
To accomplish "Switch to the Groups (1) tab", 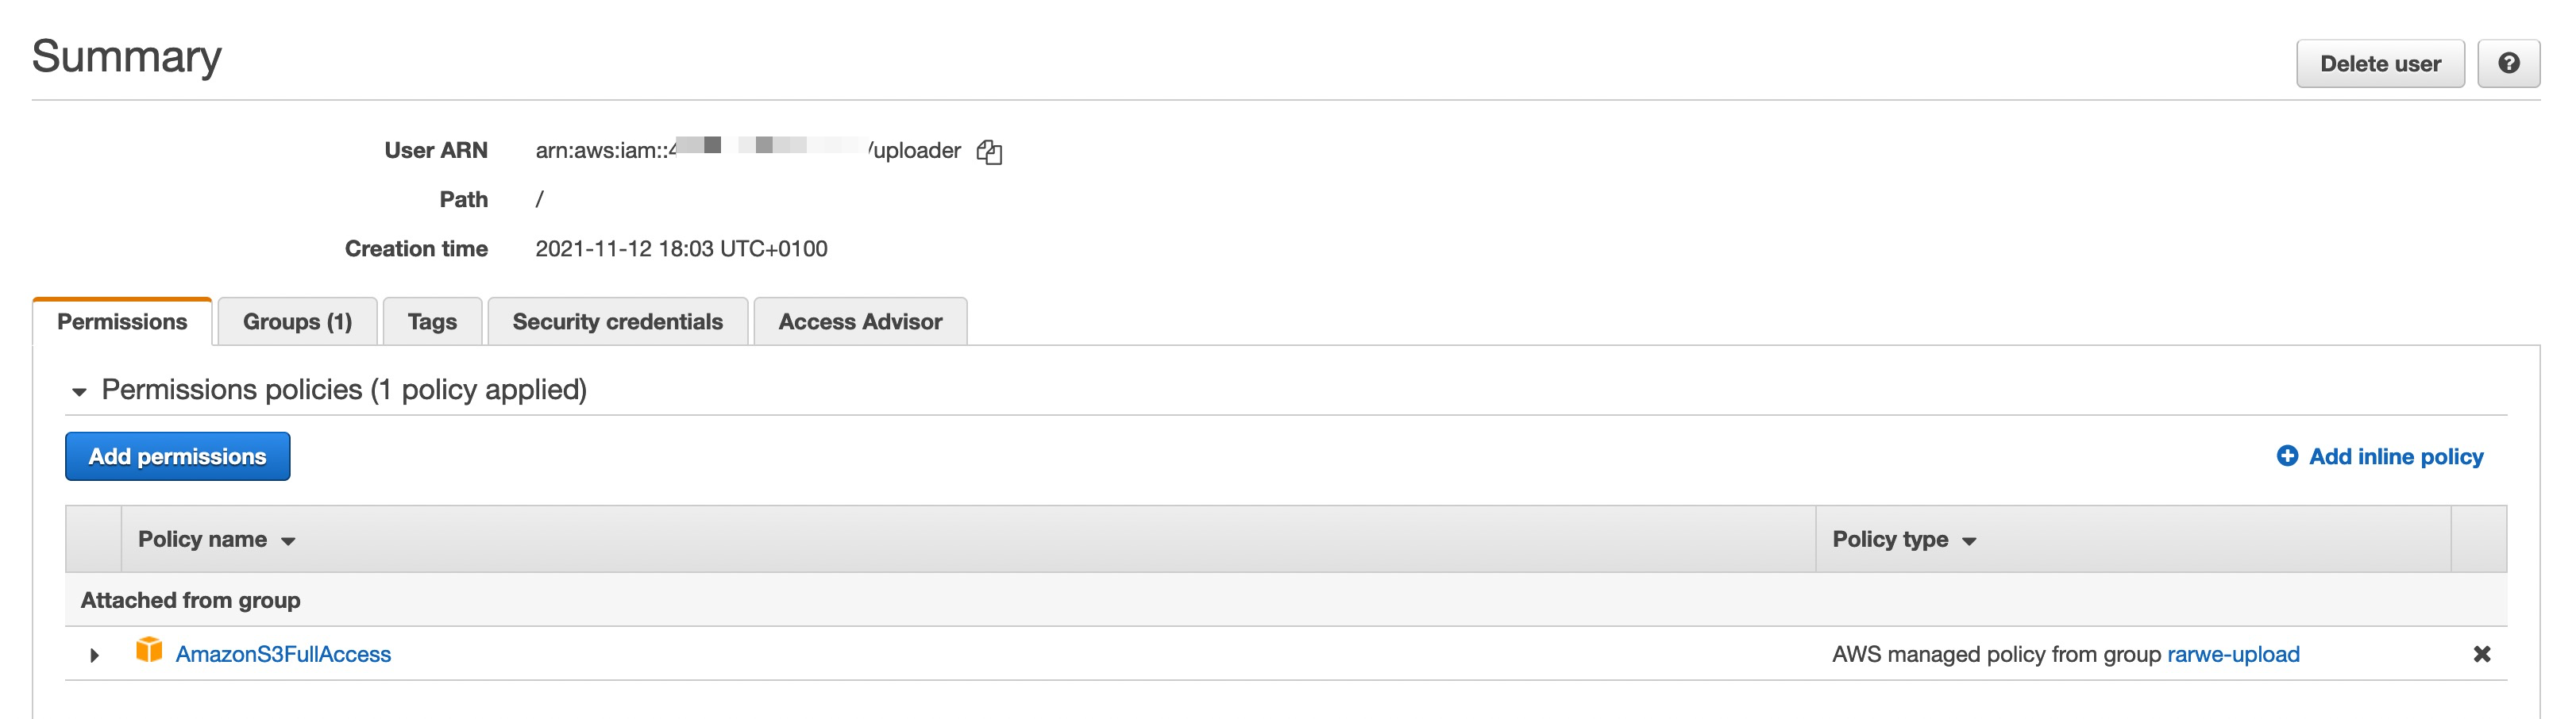I will [x=297, y=322].
